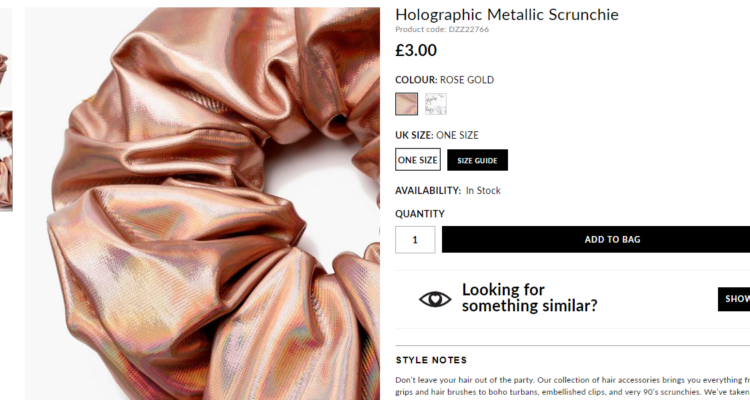Click the STYLE NOTES heading

click(x=431, y=360)
